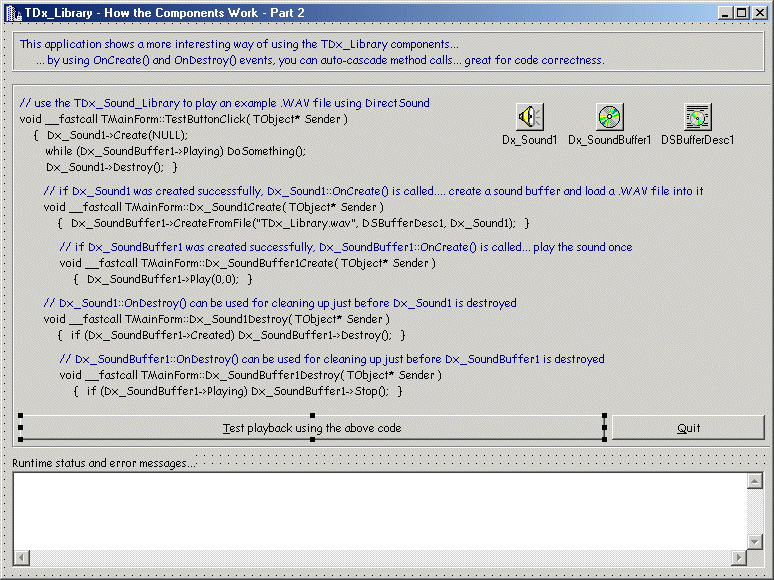The height and width of the screenshot is (580, 774).
Task: Select the Dx_SoundBuffer1Destroy code sample text
Action: pos(250,375)
